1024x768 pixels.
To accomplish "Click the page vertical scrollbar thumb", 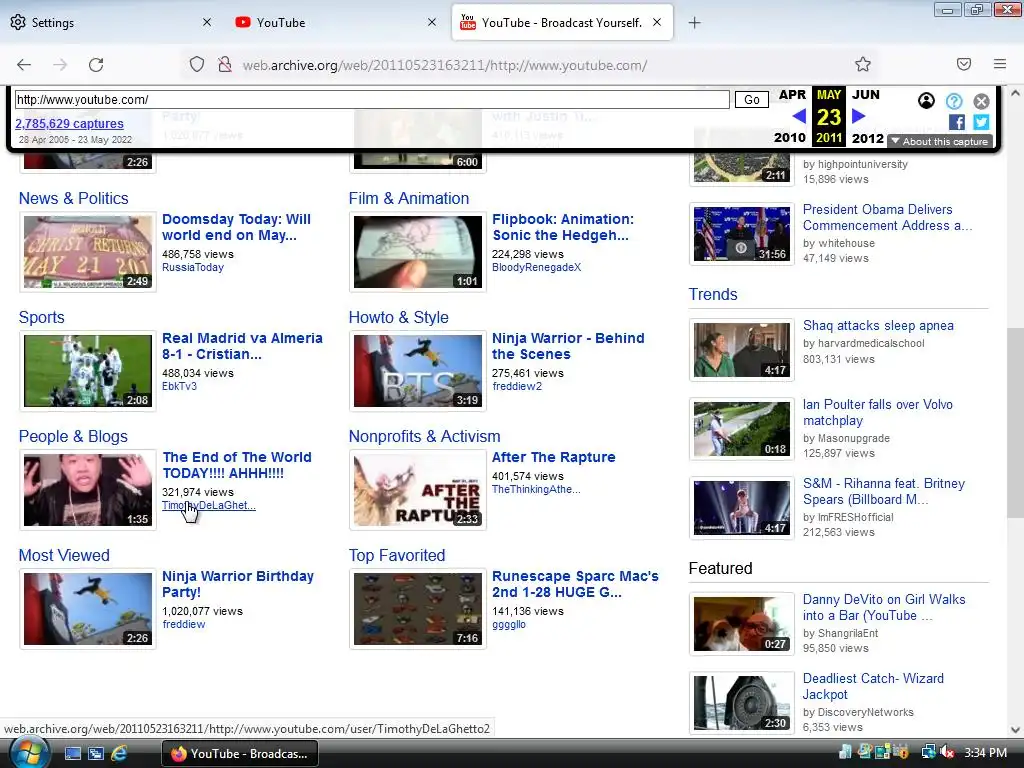I will 1015,421.
